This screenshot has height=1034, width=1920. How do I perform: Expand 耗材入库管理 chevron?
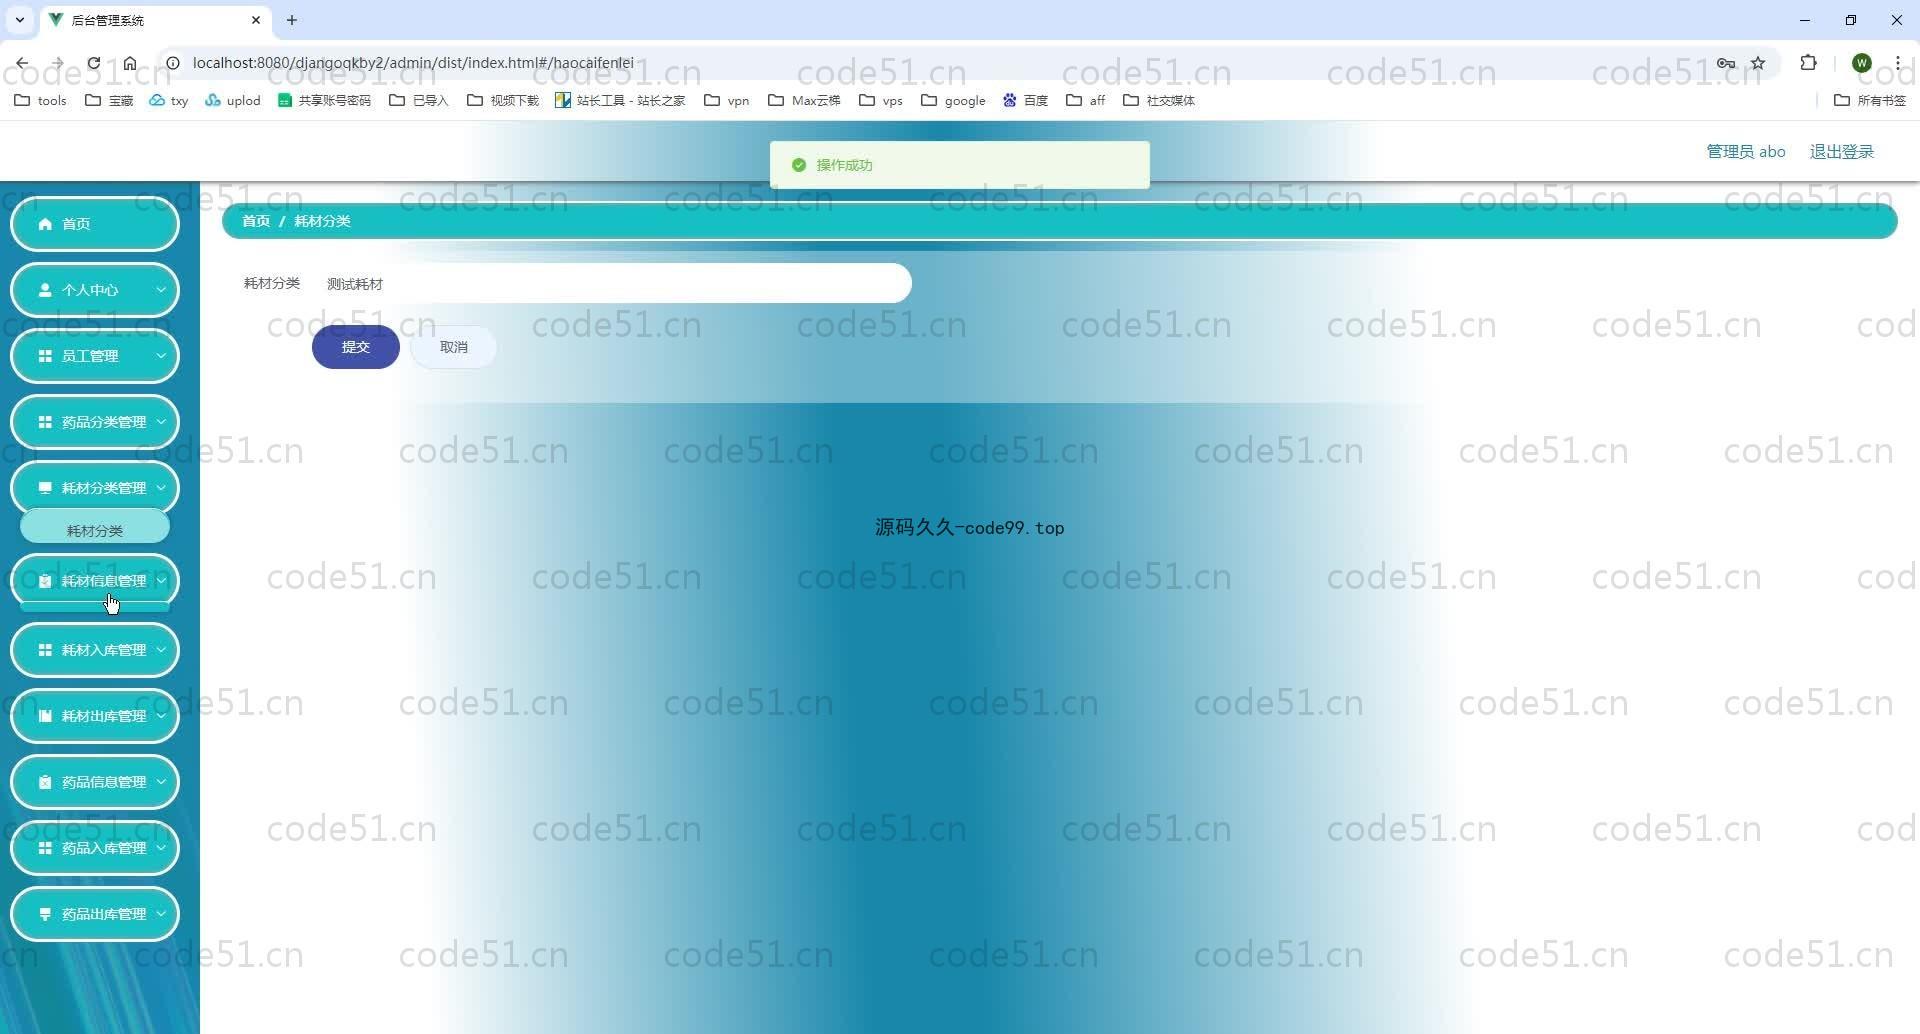click(x=161, y=650)
